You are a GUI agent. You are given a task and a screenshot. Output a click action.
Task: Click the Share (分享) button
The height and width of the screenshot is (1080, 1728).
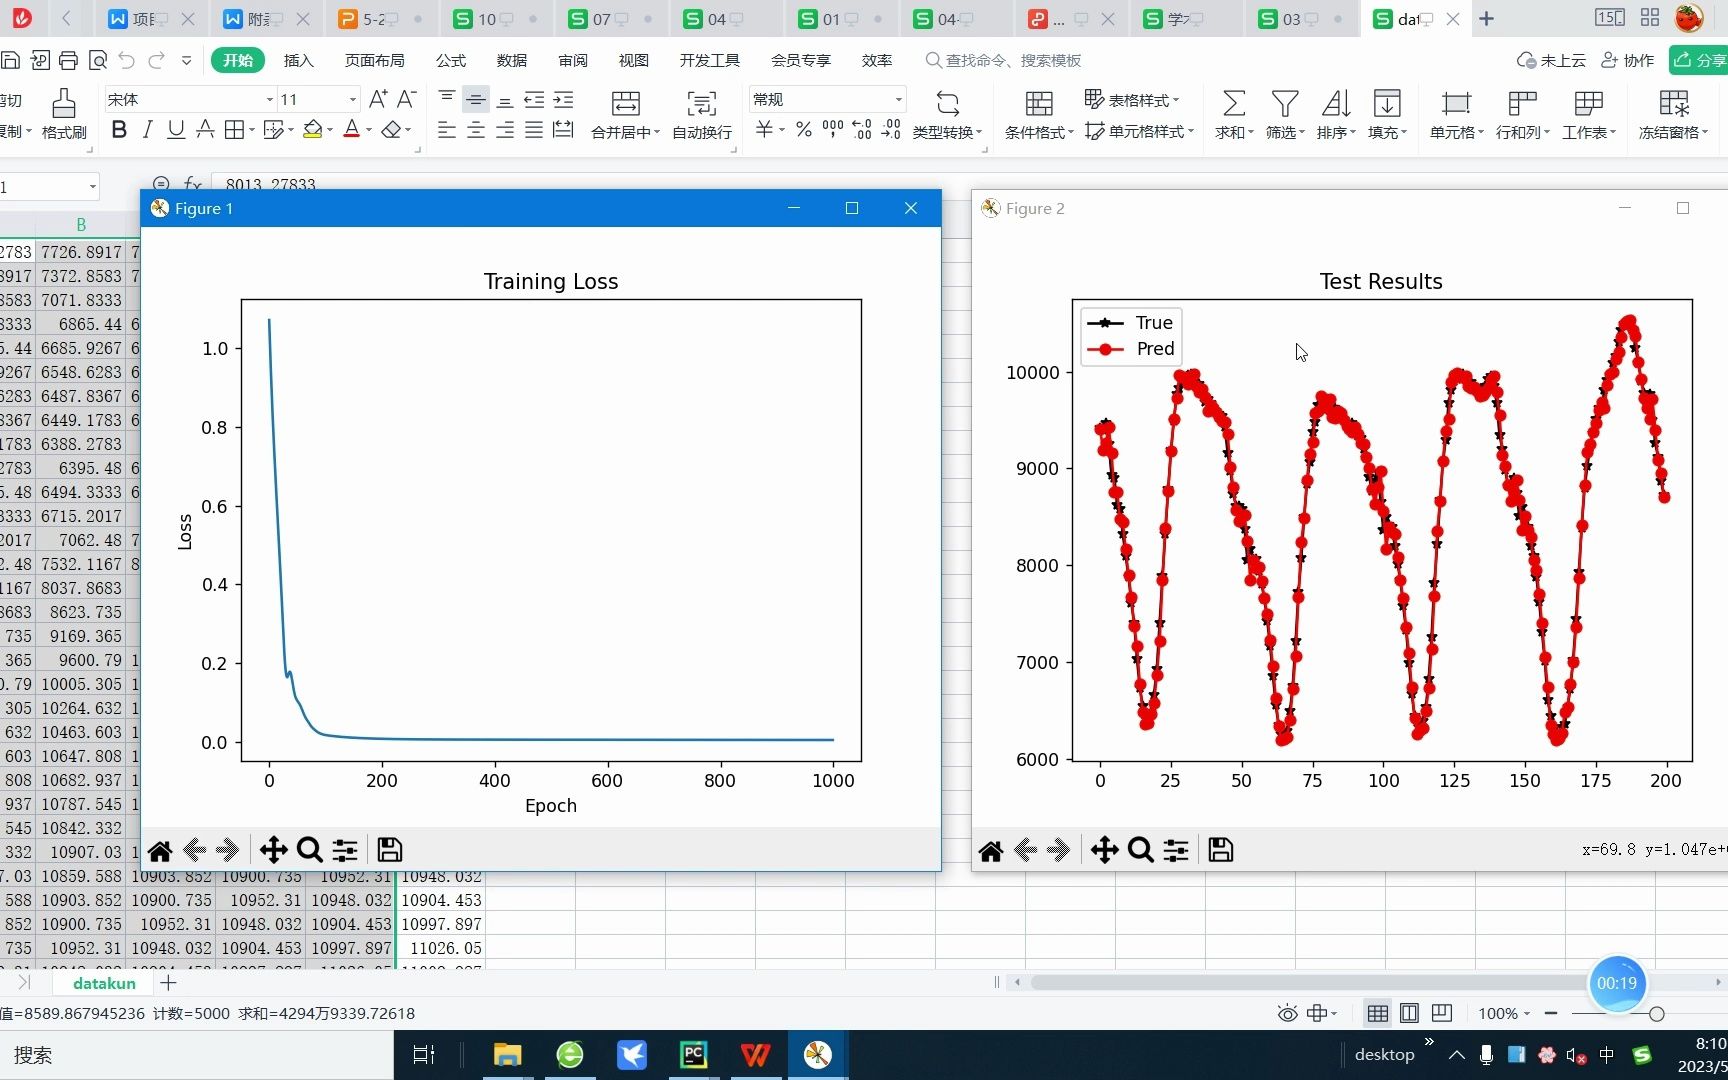[x=1699, y=61]
